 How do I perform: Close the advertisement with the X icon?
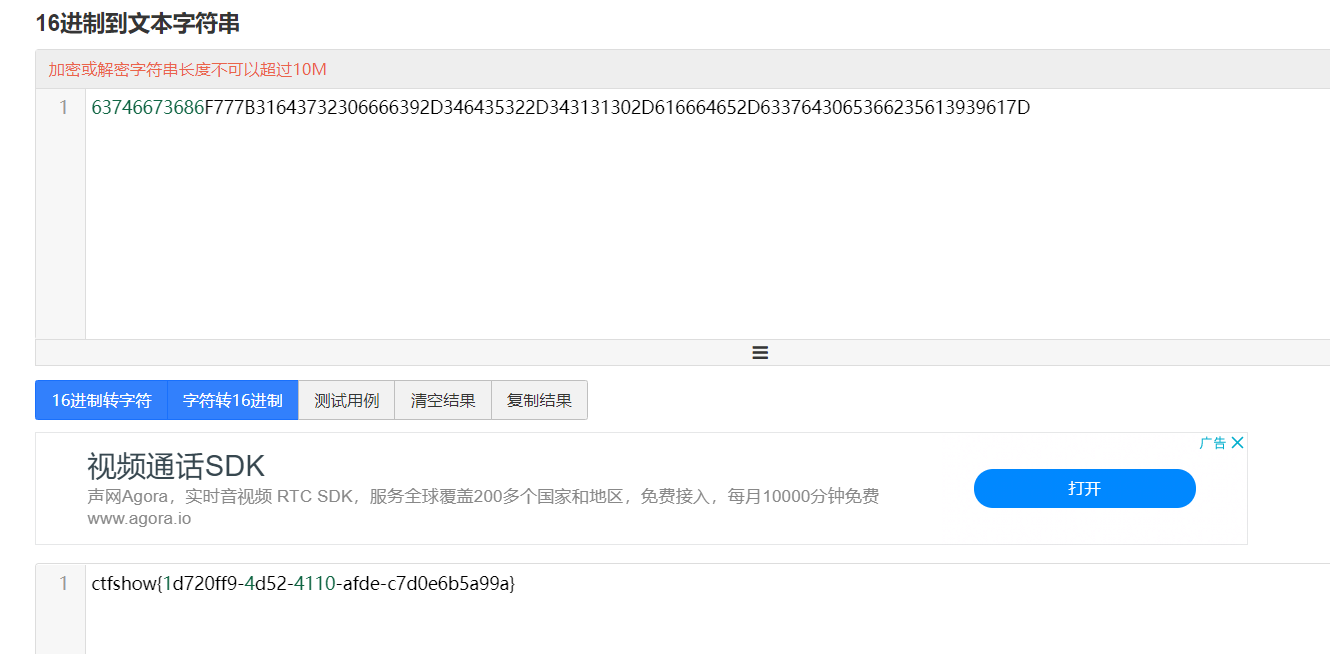pyautogui.click(x=1238, y=441)
